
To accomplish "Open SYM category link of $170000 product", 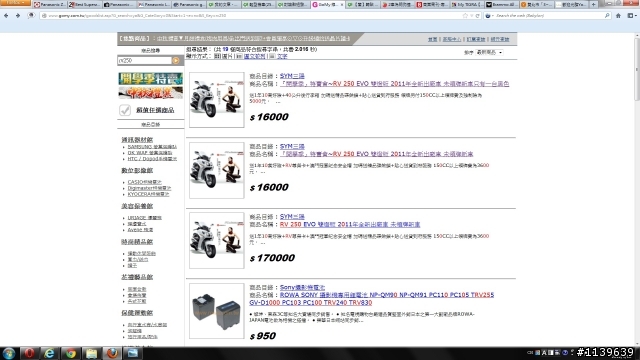I will 292,216.
